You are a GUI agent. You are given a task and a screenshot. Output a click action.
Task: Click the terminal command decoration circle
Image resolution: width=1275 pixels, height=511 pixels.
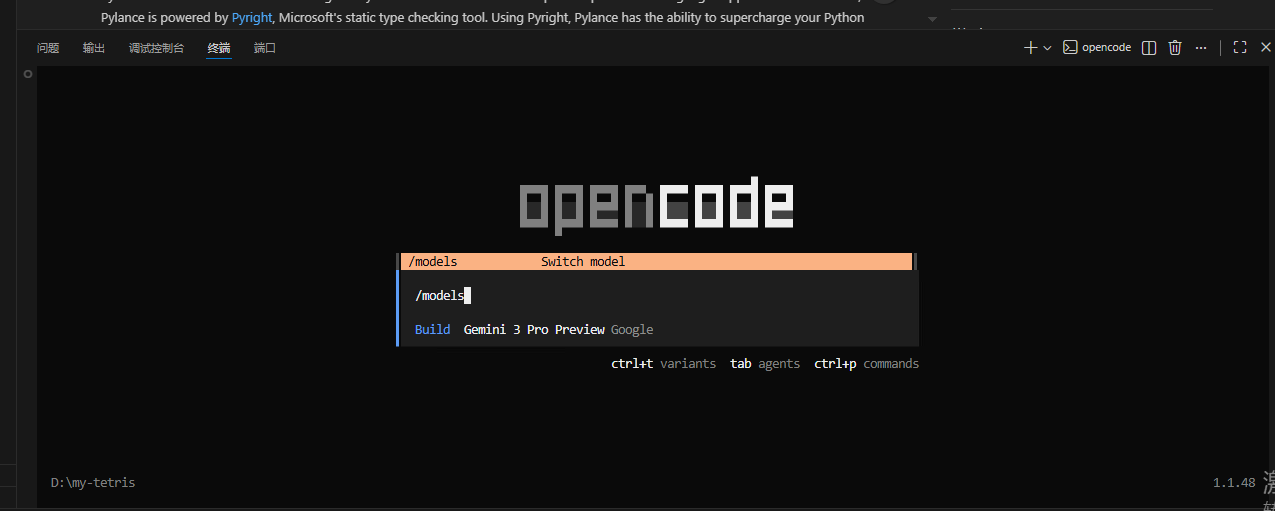pos(28,74)
